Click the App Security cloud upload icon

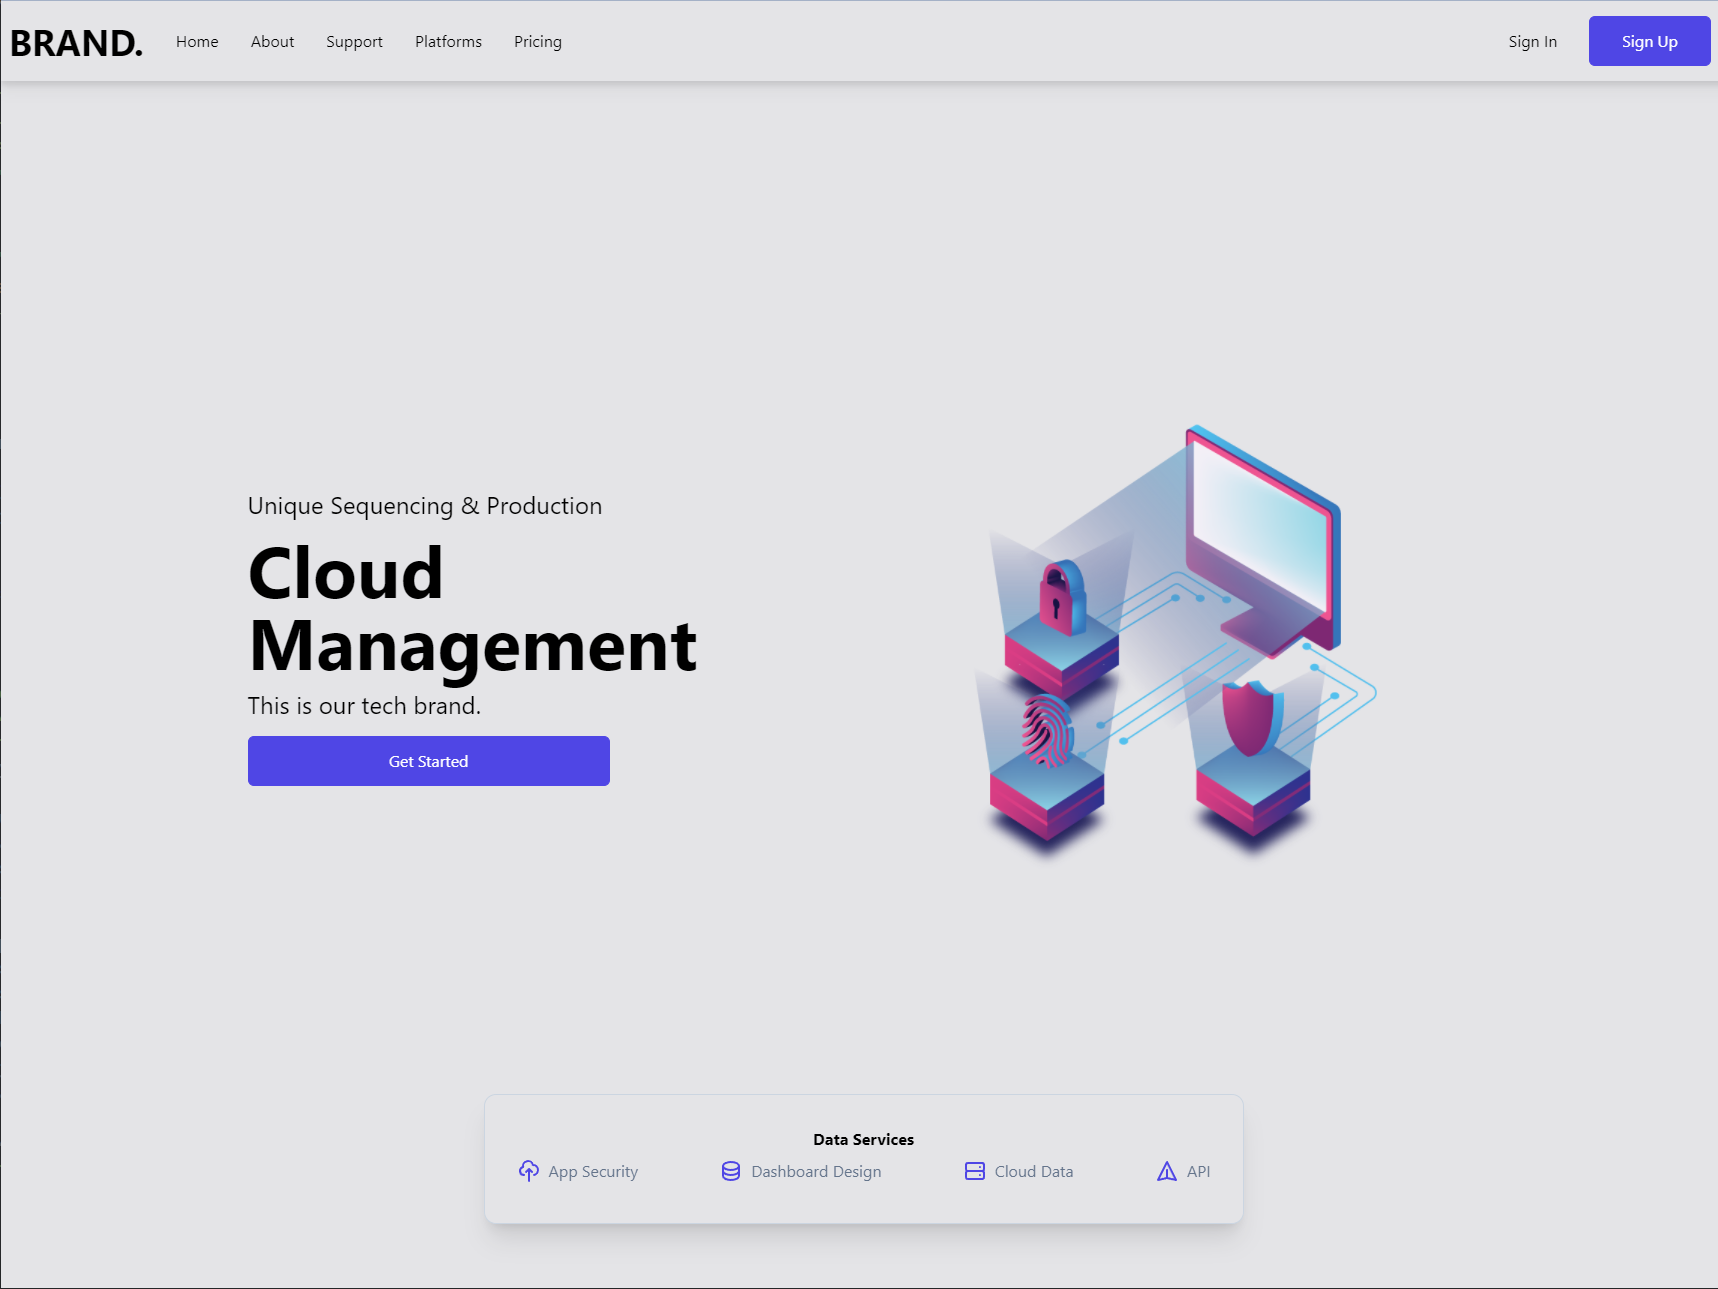(x=529, y=1171)
